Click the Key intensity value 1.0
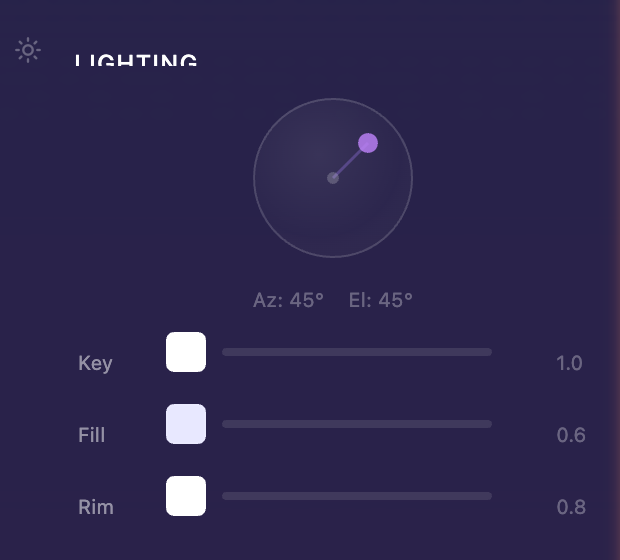 tap(569, 363)
